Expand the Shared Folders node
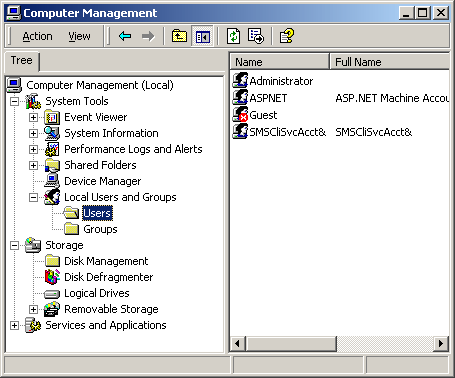Image resolution: width=455 pixels, height=378 pixels. pyautogui.click(x=33, y=165)
